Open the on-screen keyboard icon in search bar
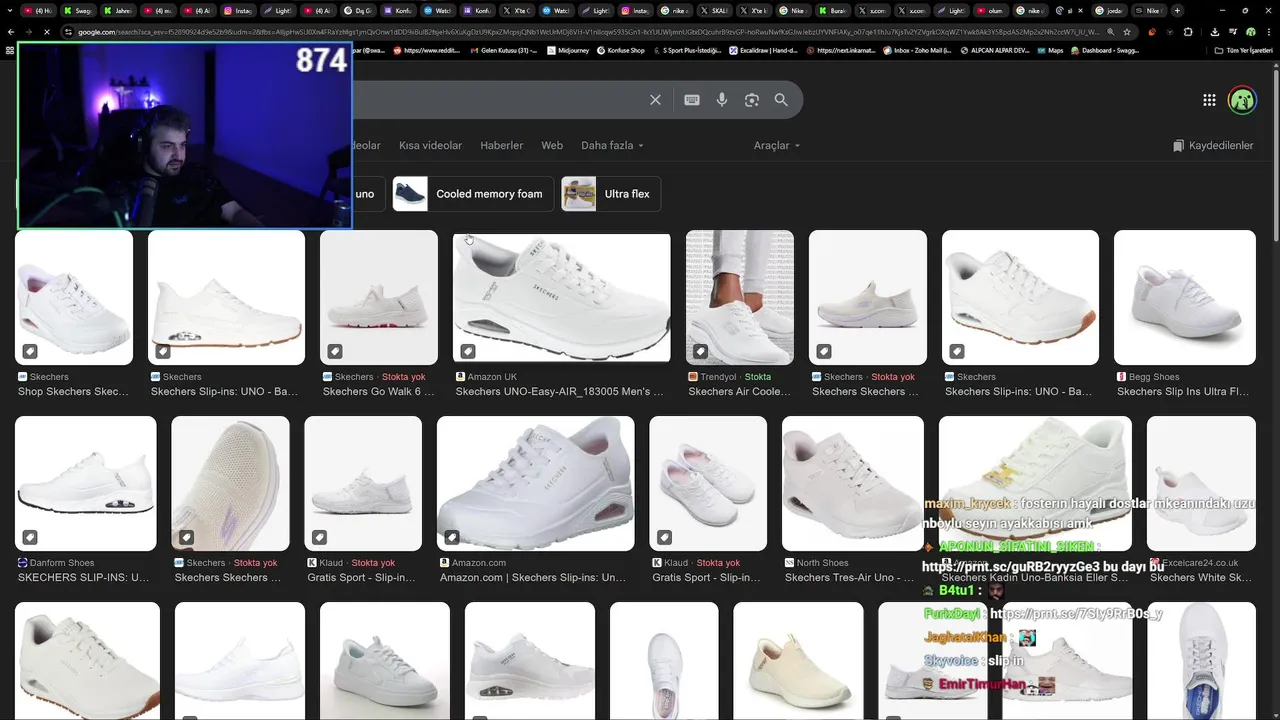This screenshot has height=720, width=1280. [692, 100]
